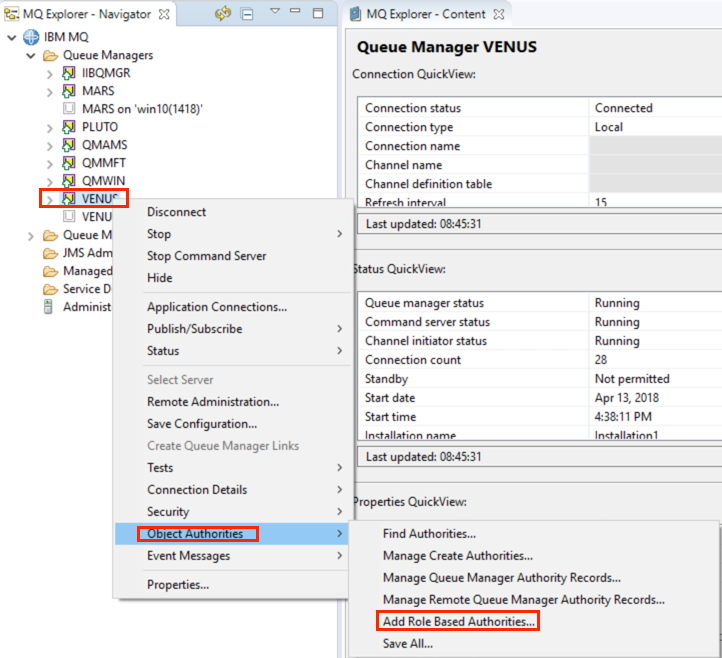Click the Start date Apr 13, 2018 value
The width and height of the screenshot is (722, 658).
[626, 398]
